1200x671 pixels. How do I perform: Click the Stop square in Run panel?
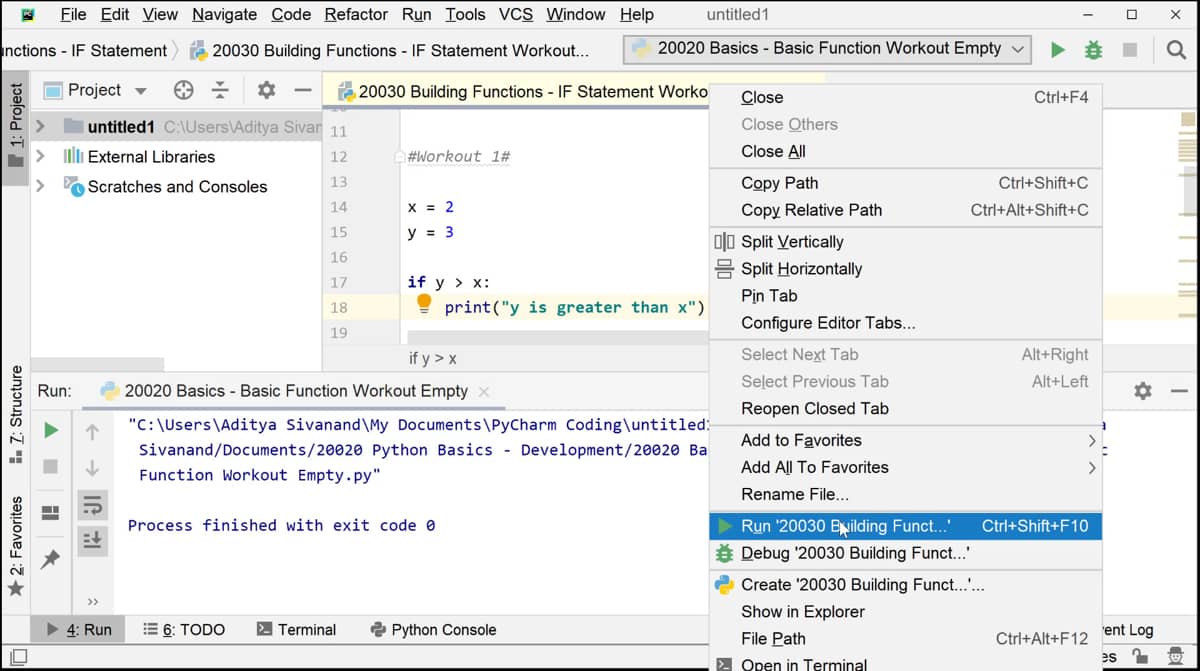(51, 467)
